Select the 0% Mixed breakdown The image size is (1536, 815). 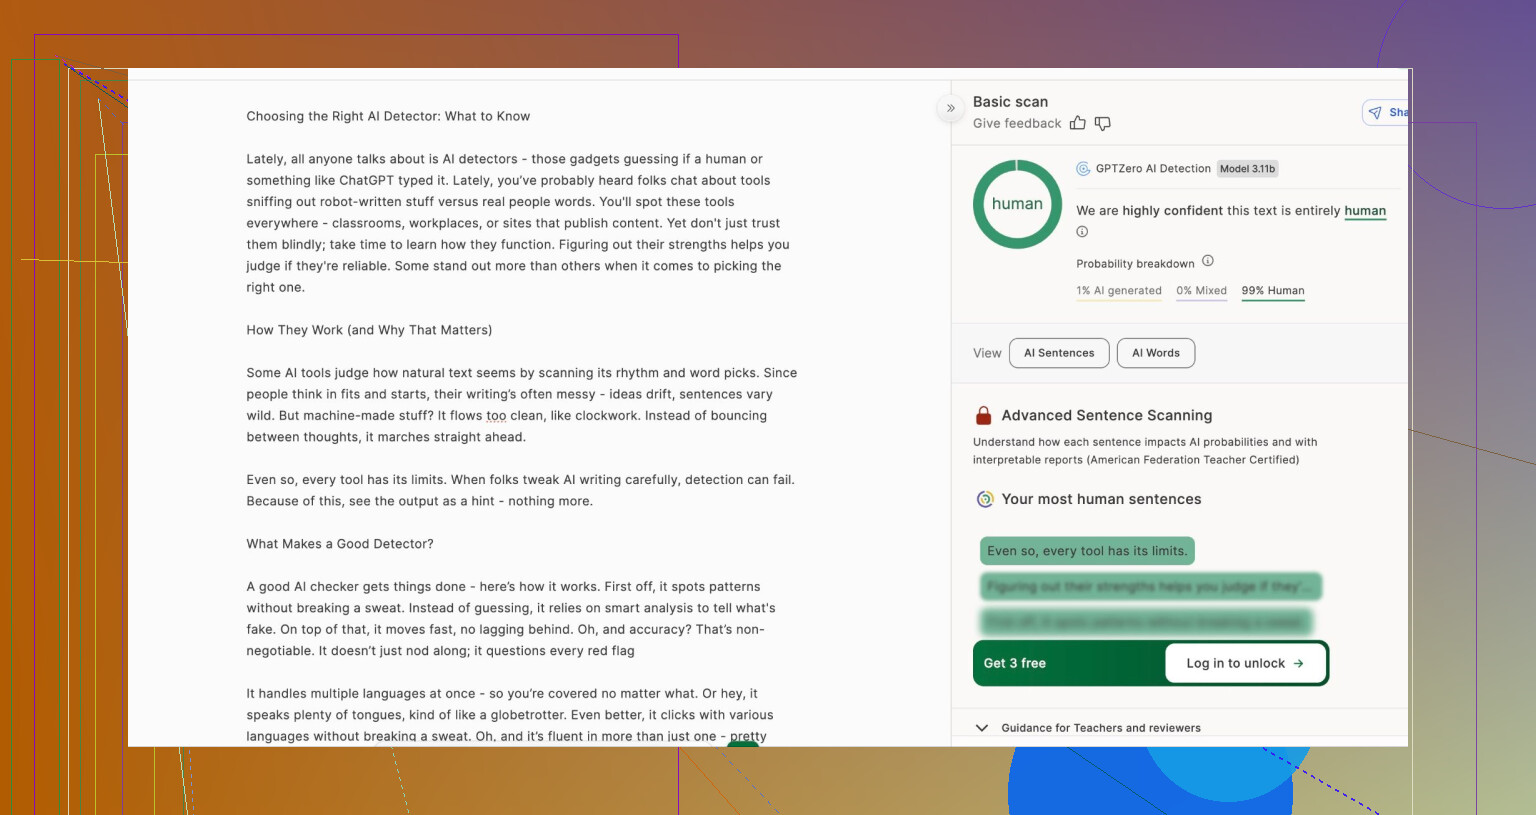pyautogui.click(x=1201, y=291)
